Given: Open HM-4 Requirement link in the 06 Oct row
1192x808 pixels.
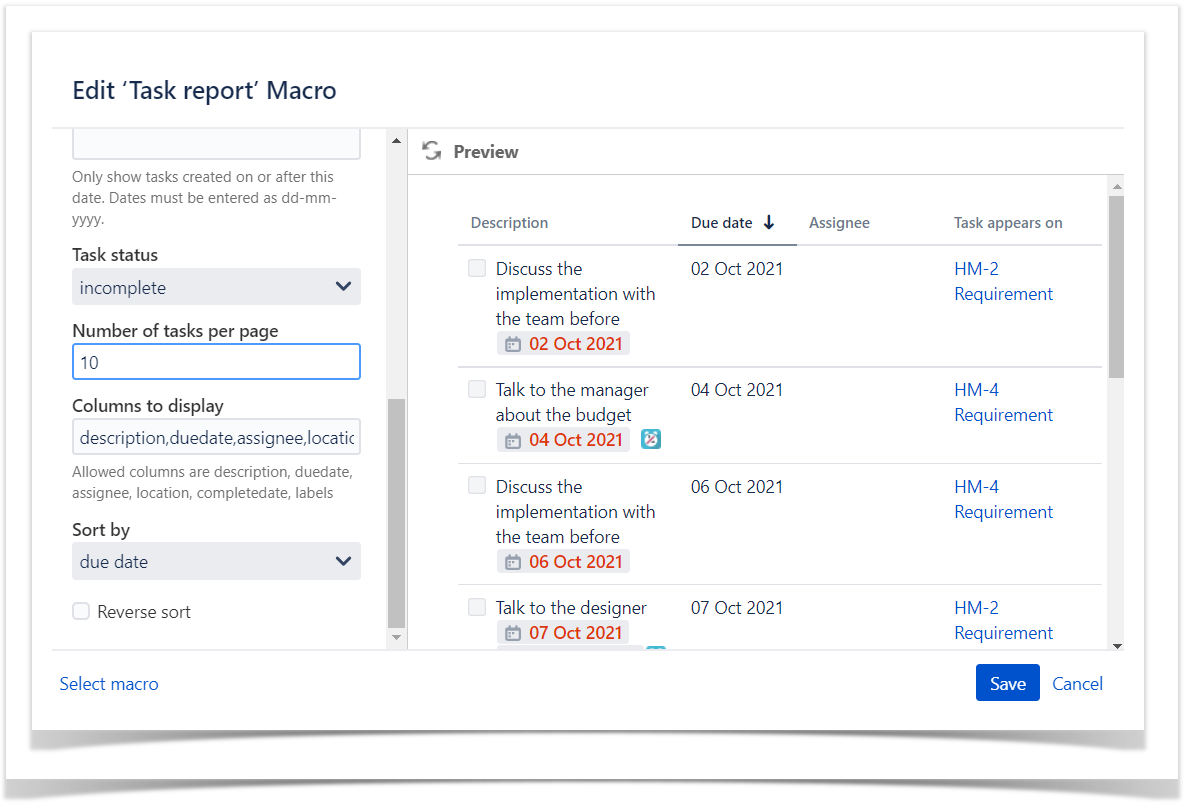Looking at the screenshot, I should pos(1003,499).
